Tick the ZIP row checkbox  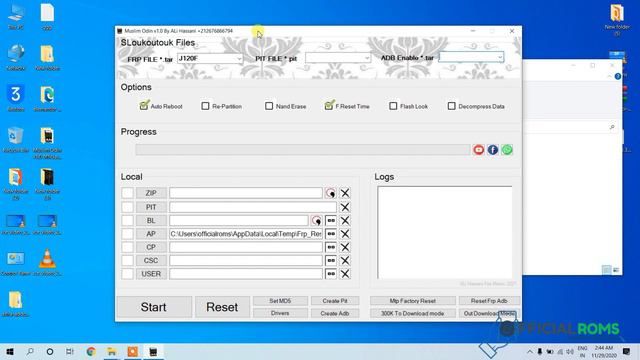[x=127, y=193]
